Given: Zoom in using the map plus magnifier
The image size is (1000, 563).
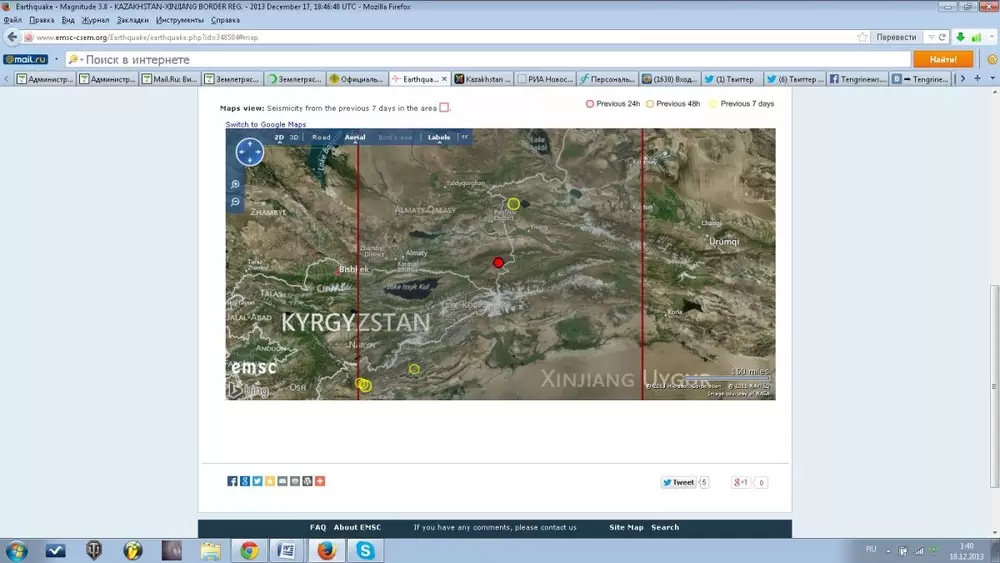Looking at the screenshot, I should [236, 185].
